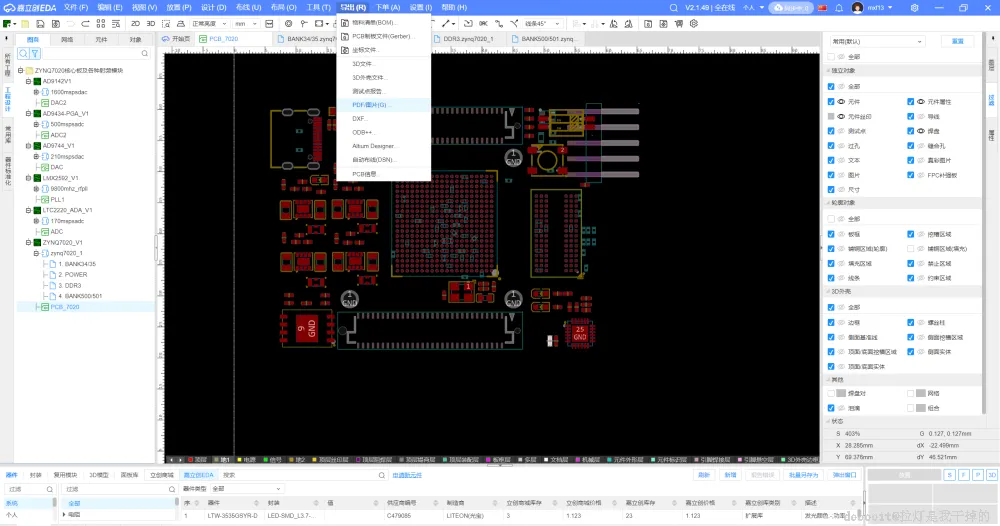
Task: Click the filter funnel icon in project panel
Action: [x=35, y=54]
